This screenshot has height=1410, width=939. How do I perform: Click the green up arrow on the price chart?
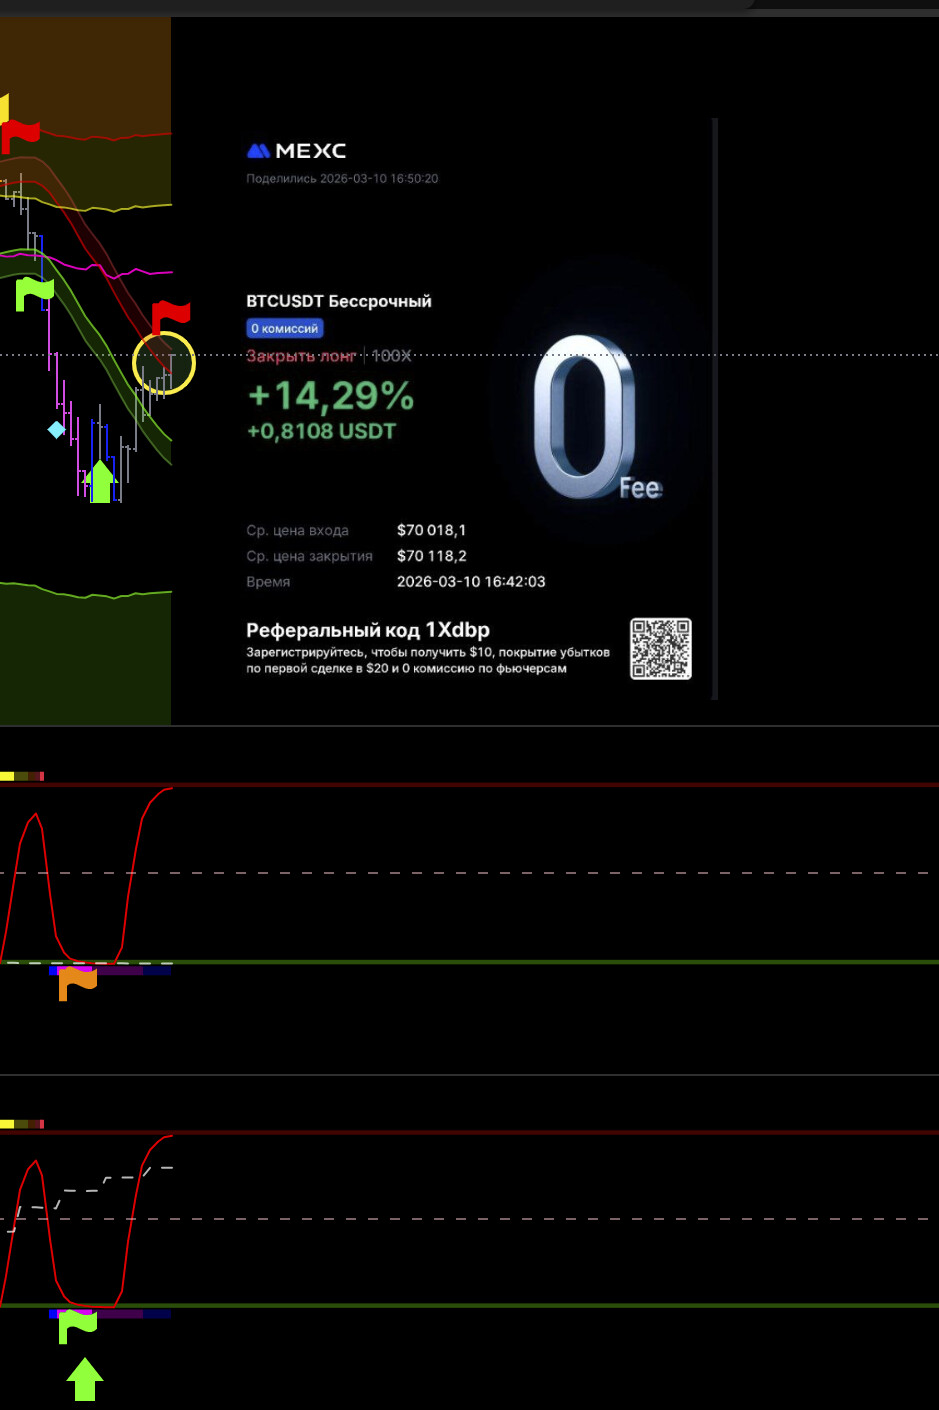[100, 482]
